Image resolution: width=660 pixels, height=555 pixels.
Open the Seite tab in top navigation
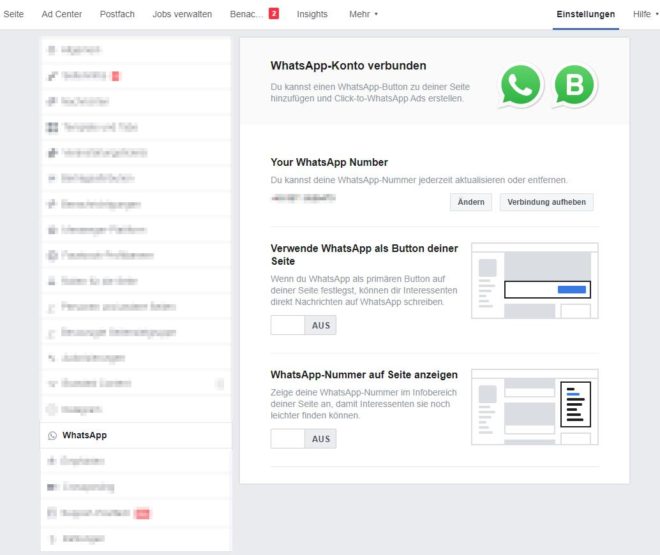[13, 14]
